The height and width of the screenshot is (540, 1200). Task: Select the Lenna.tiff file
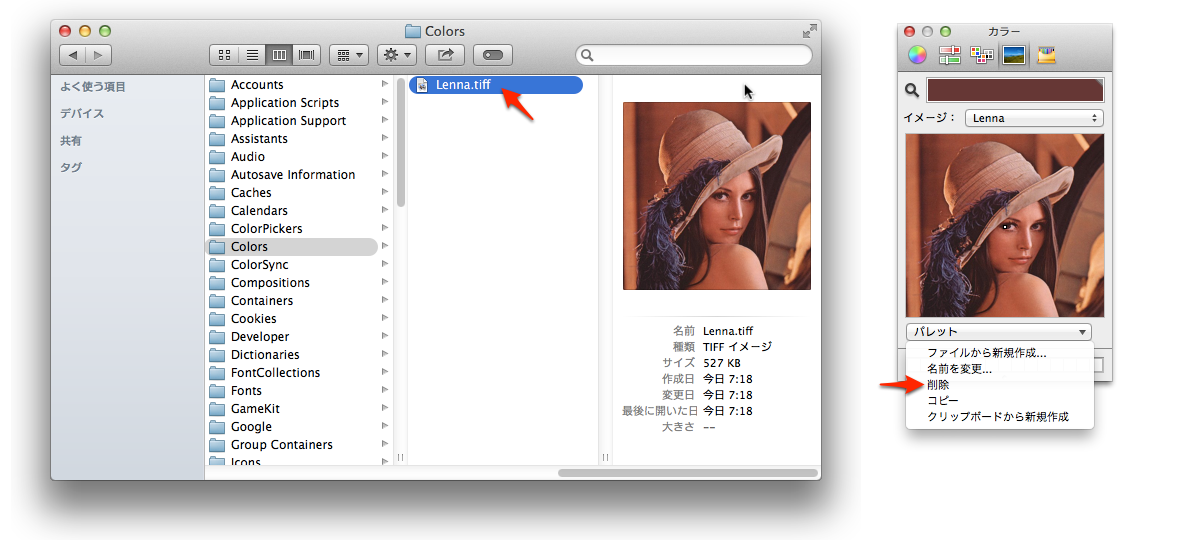point(496,85)
